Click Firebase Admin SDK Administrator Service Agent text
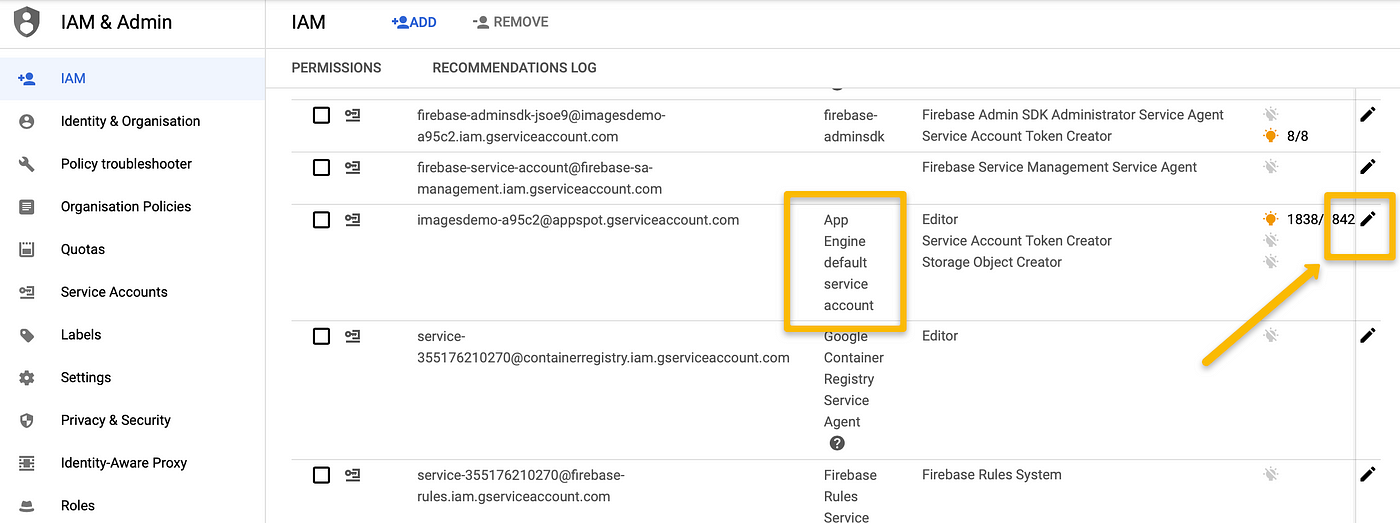Viewport: 1400px width, 523px height. (1073, 115)
